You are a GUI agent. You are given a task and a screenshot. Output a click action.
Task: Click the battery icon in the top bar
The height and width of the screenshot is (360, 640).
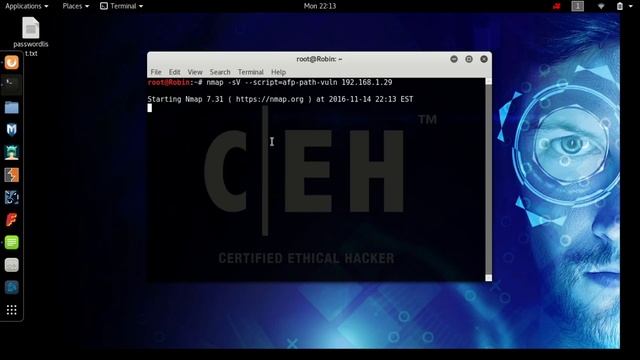(620, 6)
